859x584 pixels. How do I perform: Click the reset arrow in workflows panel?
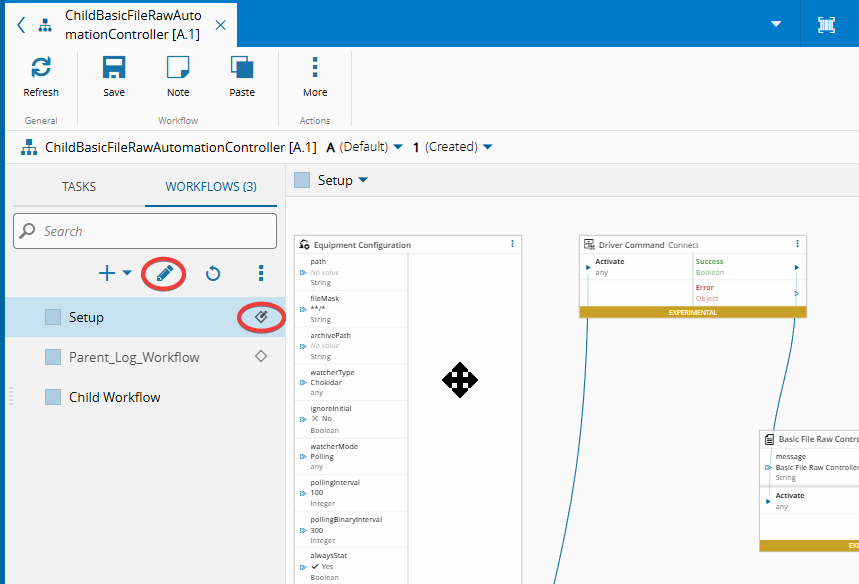213,273
